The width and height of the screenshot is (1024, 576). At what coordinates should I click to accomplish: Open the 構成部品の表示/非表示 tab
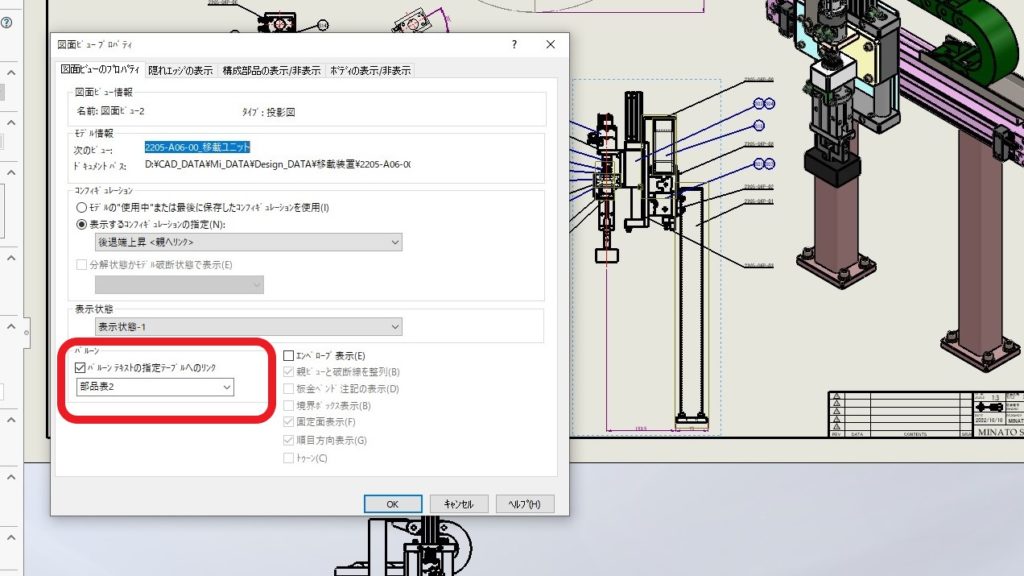click(x=271, y=71)
